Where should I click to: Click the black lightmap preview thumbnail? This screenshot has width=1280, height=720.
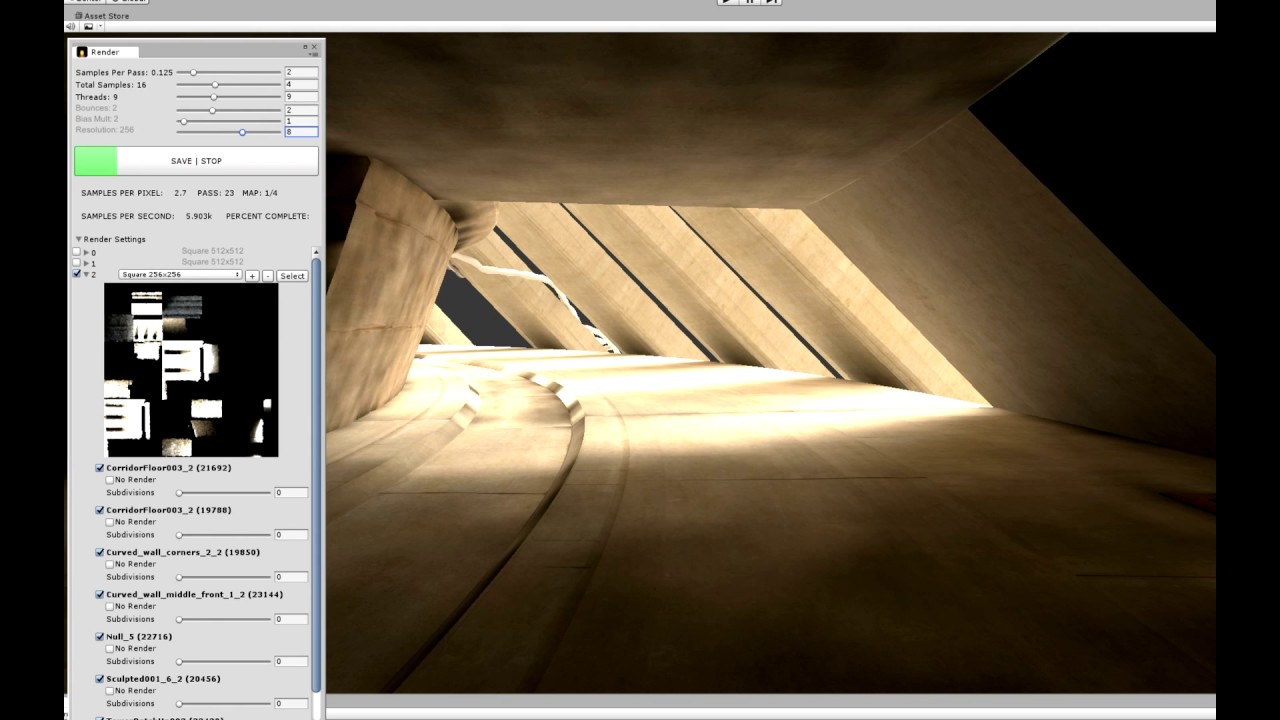190,370
